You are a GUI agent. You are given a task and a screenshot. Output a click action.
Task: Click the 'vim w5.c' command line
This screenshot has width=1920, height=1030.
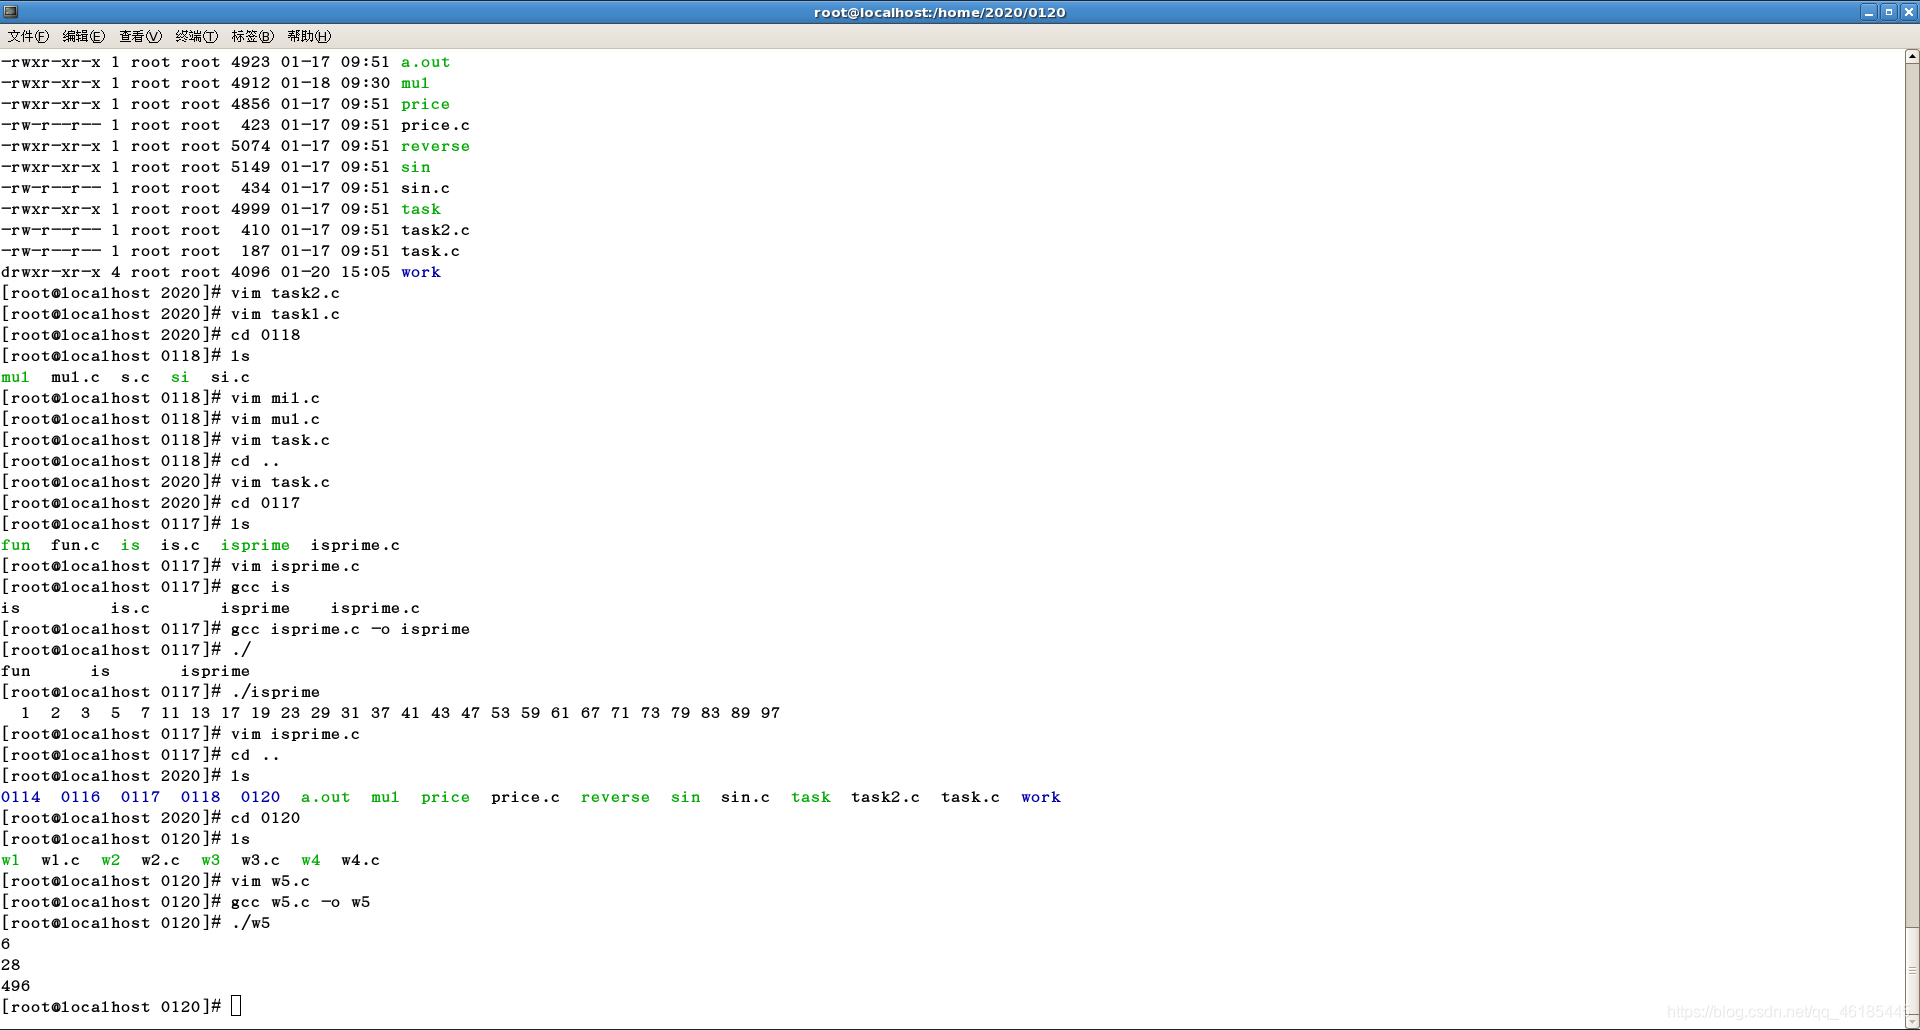pyautogui.click(x=270, y=881)
